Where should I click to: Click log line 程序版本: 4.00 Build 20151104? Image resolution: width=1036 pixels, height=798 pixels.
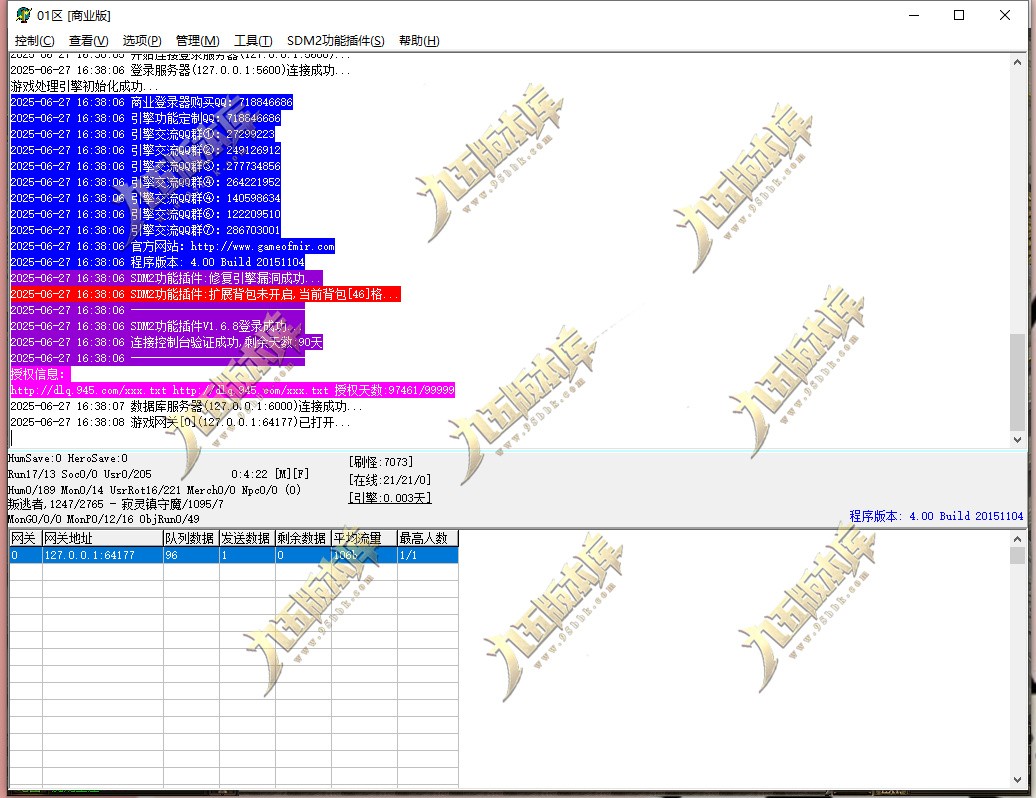[x=157, y=262]
